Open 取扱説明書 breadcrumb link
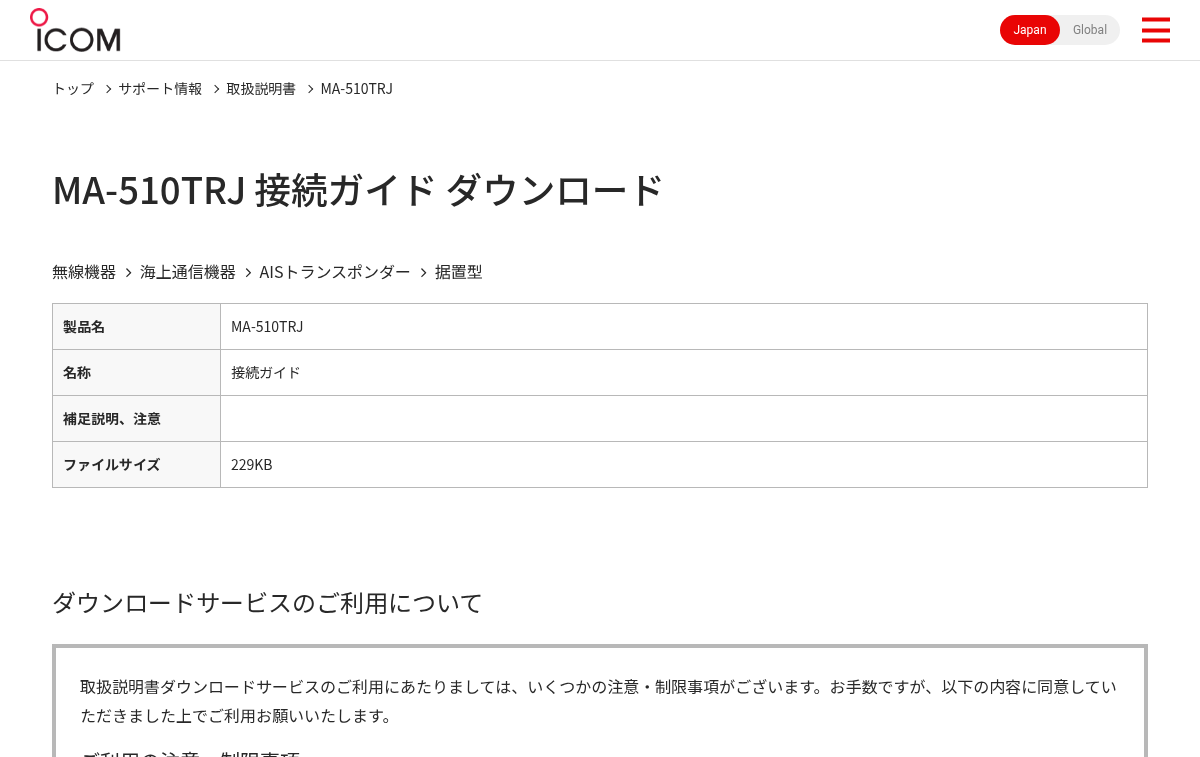This screenshot has height=757, width=1200. 261,89
